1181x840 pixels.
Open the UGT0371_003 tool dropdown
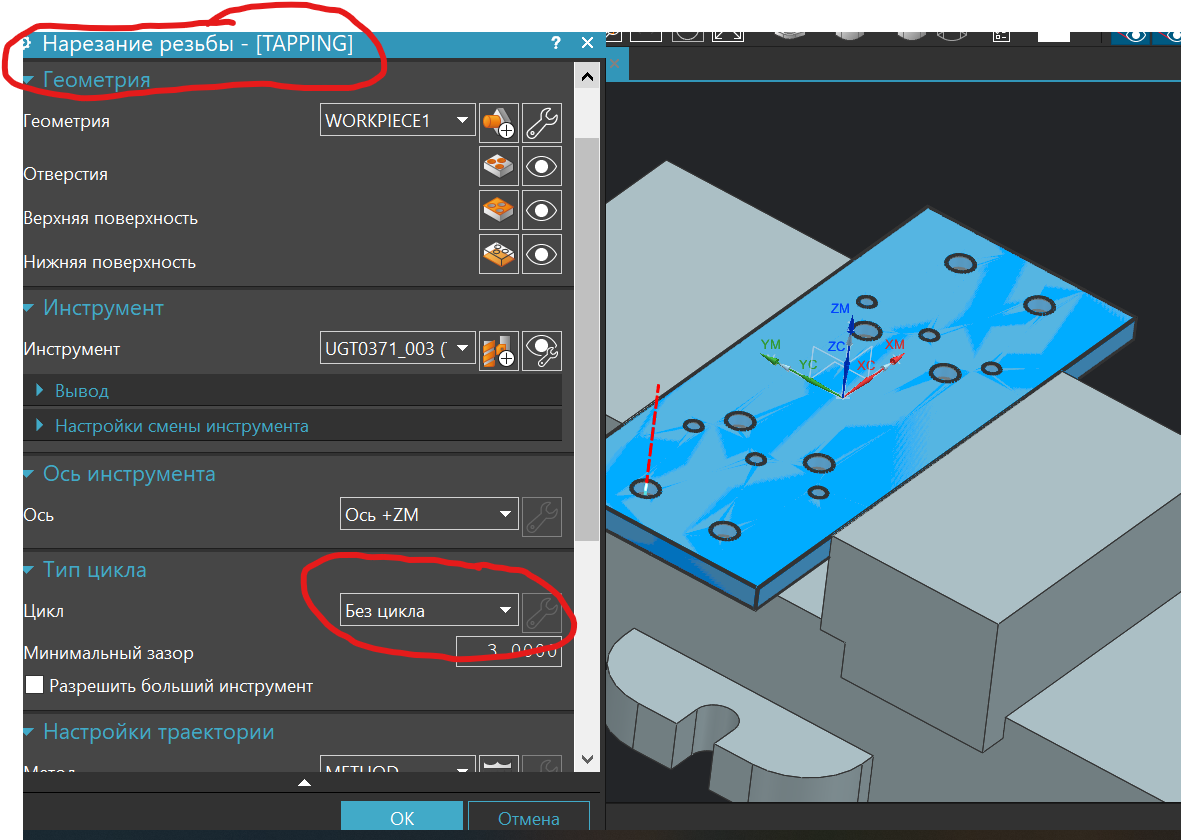coord(398,348)
